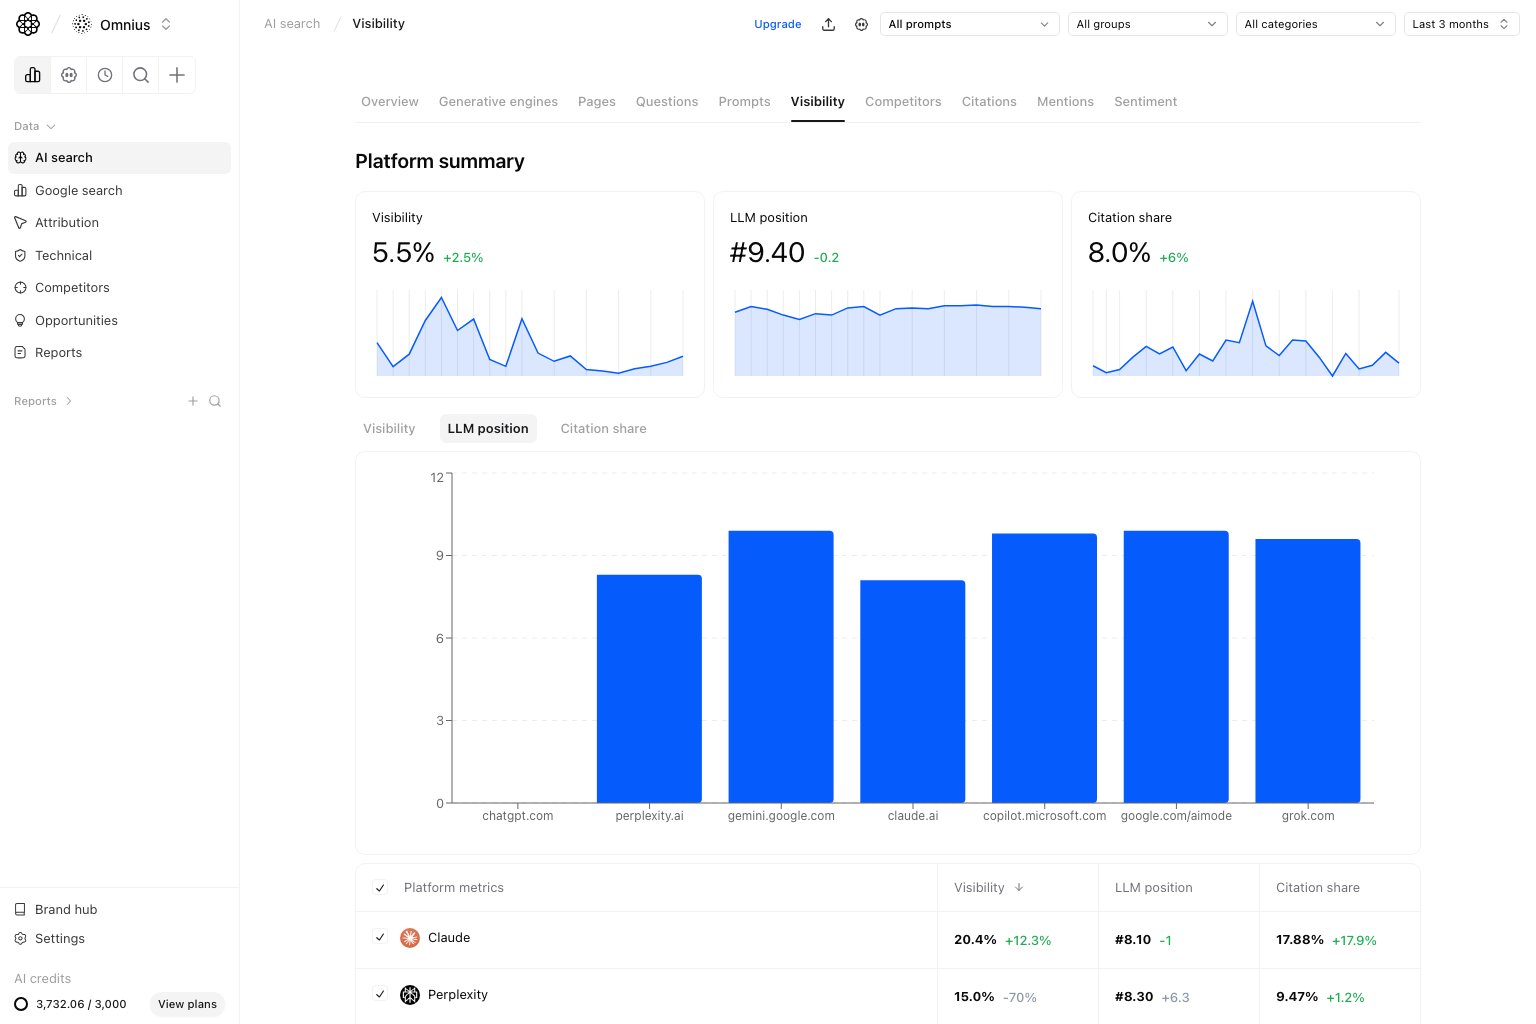The width and height of the screenshot is (1536, 1024).
Task: Switch to the Pages tab
Action: (x=597, y=102)
